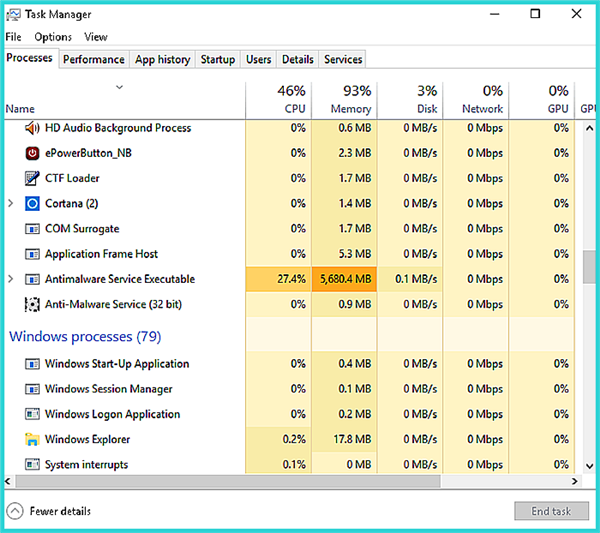Click the Anti-Malware Service (32 bit) gear icon
This screenshot has height=533, width=600.
pos(32,305)
